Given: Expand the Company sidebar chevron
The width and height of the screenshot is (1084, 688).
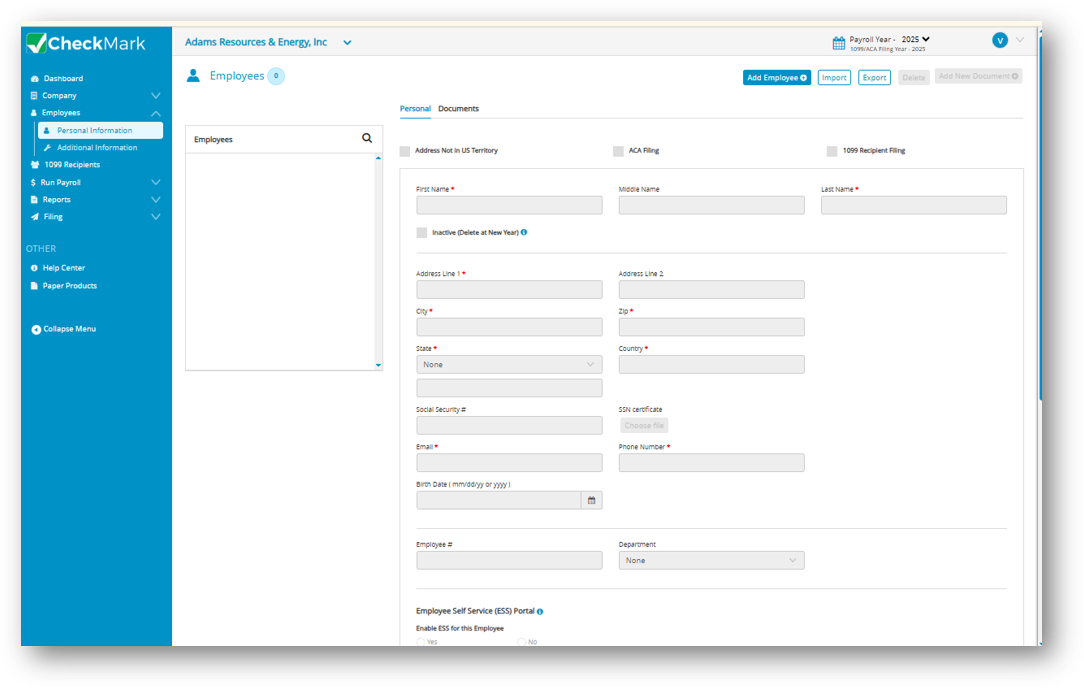Looking at the screenshot, I should 156,95.
